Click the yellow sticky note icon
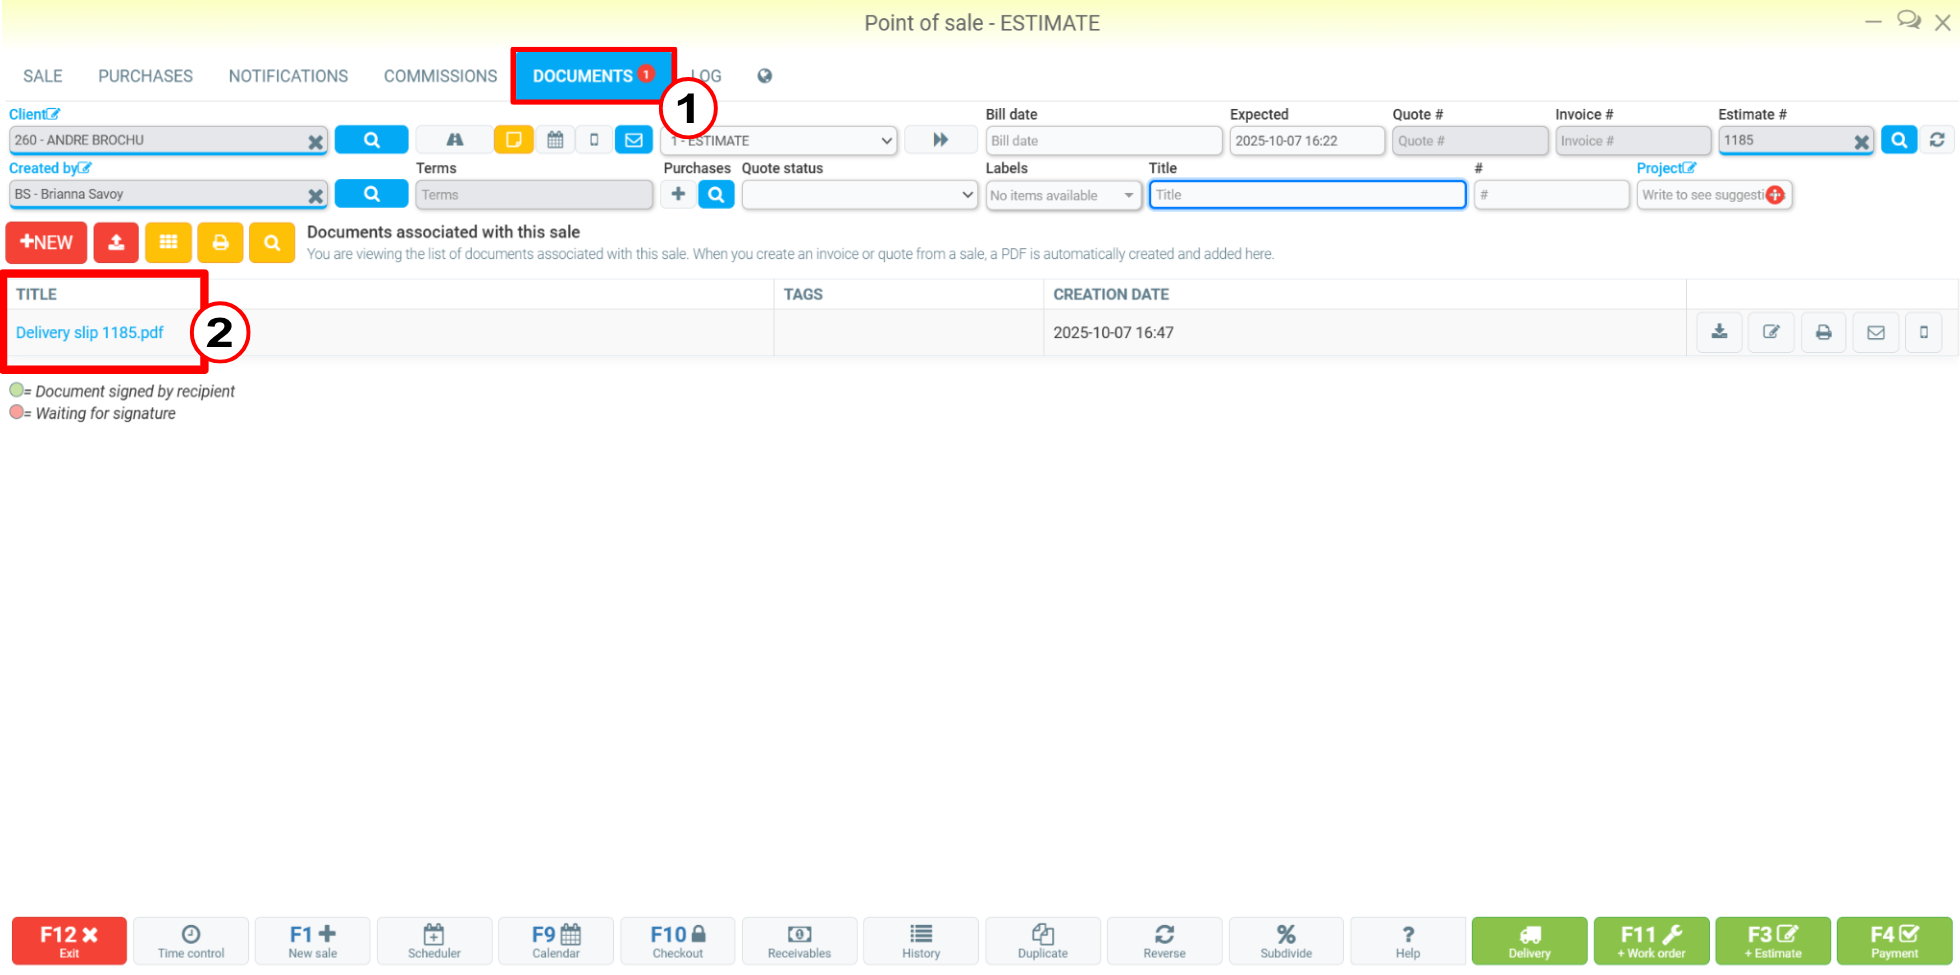 tap(513, 140)
